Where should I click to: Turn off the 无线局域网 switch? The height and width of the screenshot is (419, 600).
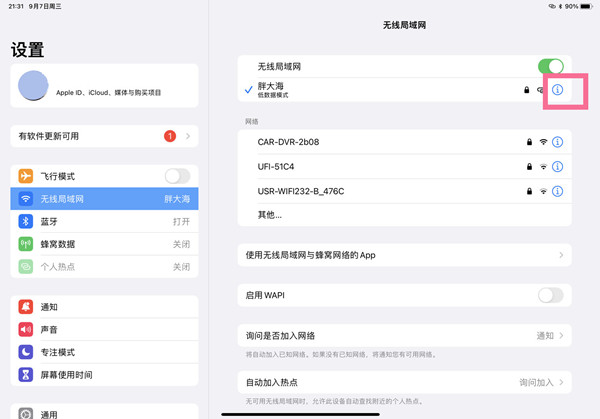pyautogui.click(x=550, y=66)
